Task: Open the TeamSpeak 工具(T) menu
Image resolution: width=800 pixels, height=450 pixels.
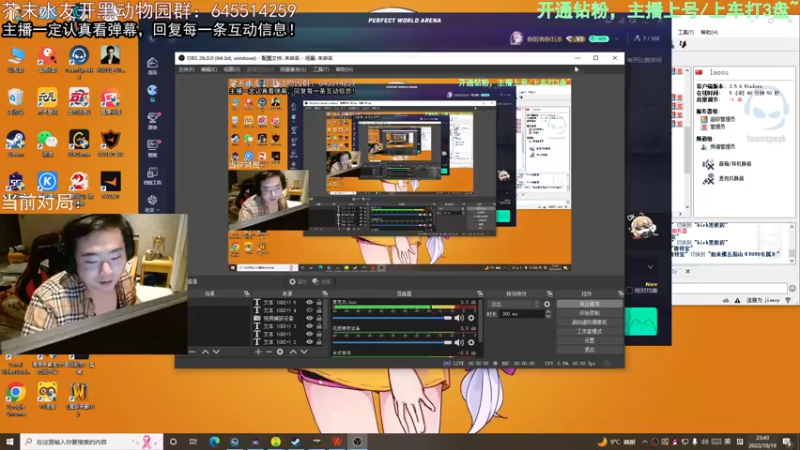Action: point(686,32)
